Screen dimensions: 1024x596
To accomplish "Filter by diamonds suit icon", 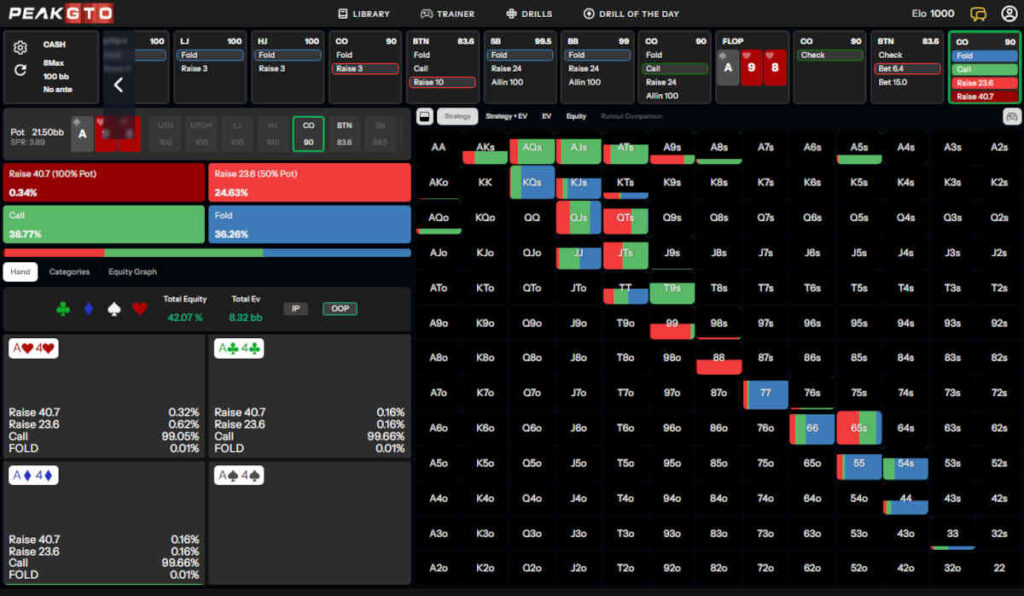I will (x=89, y=309).
